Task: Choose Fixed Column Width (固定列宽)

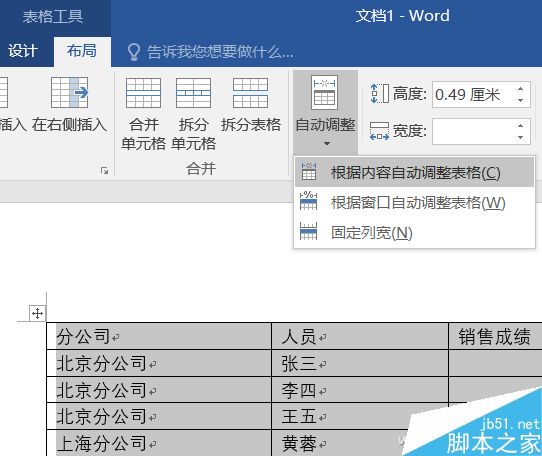Action: coord(414,232)
